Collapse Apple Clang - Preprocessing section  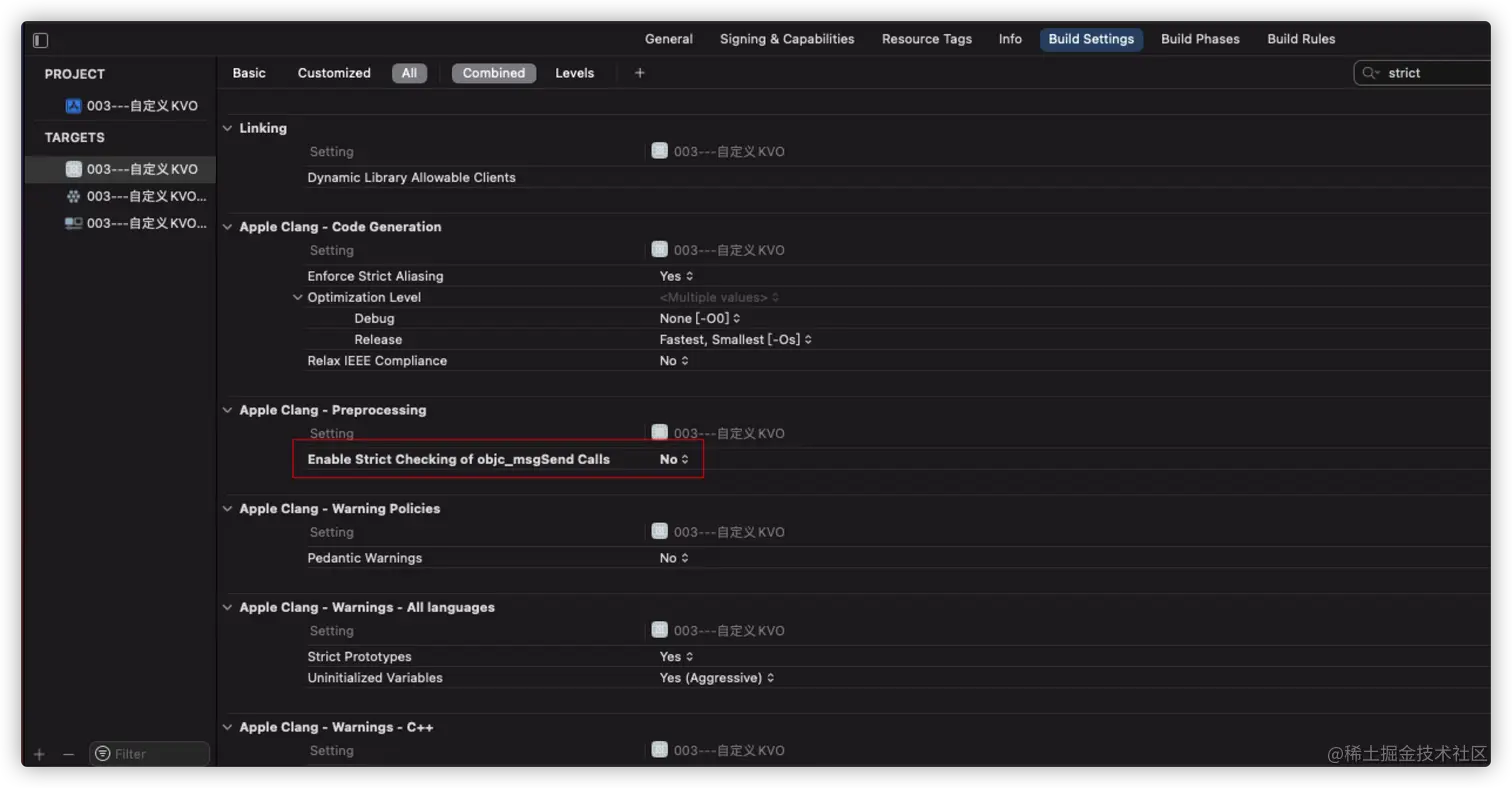click(228, 410)
